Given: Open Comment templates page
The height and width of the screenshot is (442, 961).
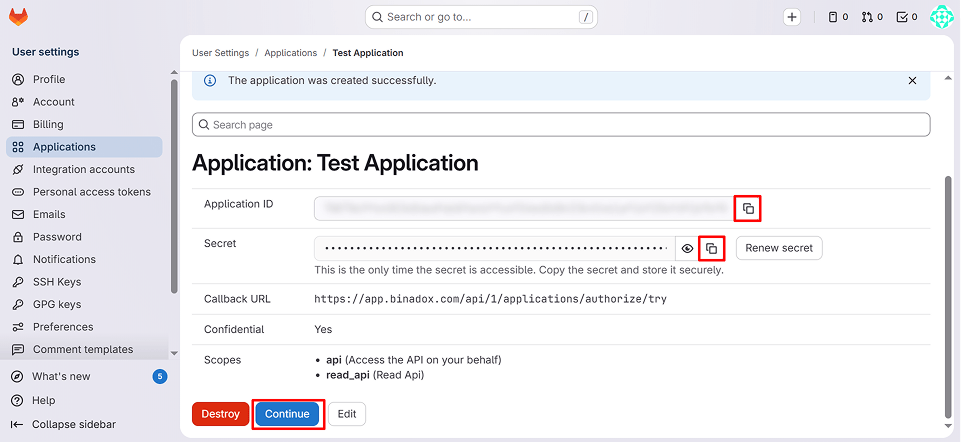Looking at the screenshot, I should coord(84,349).
